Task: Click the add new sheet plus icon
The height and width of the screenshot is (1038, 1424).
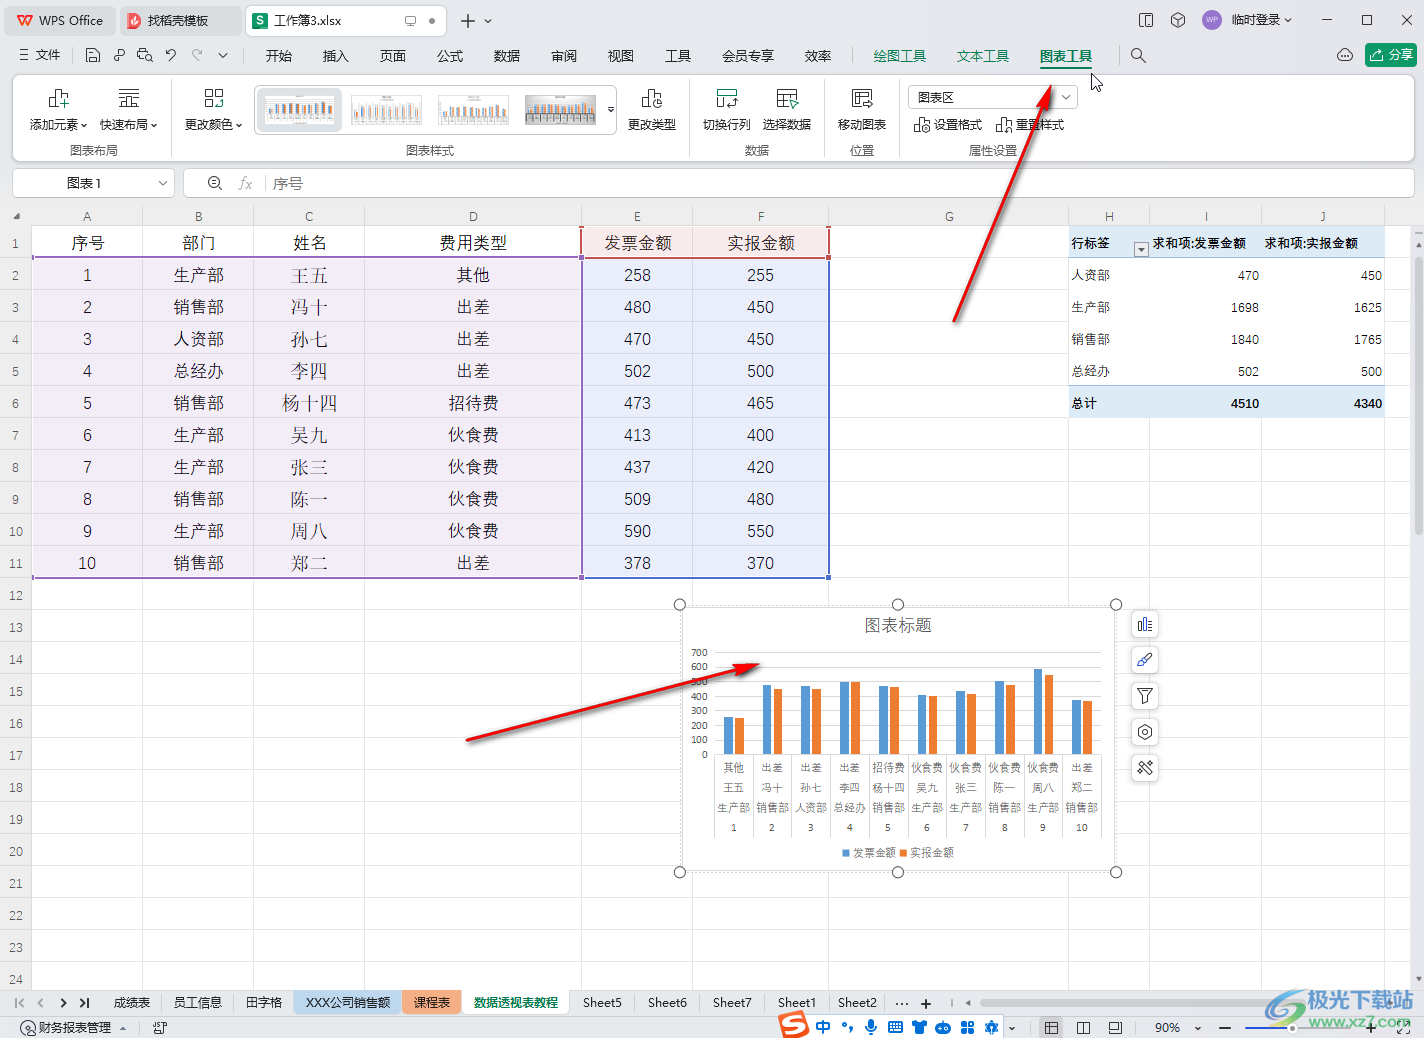Action: coord(926,1003)
